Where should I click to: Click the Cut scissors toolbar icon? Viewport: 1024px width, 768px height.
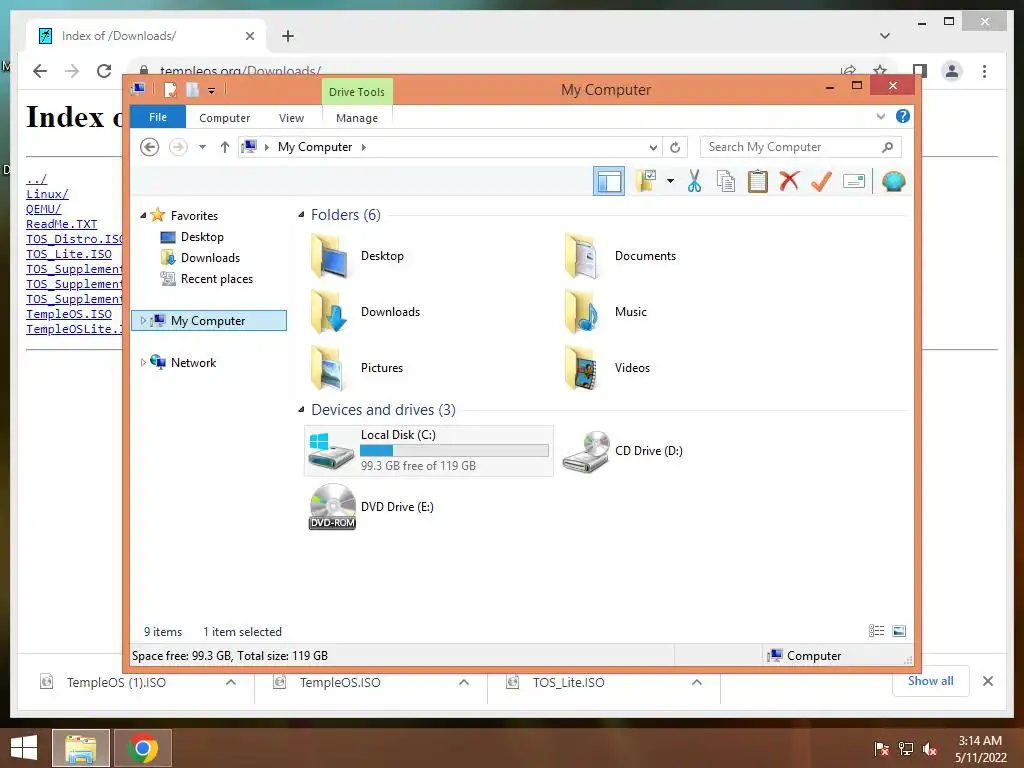(694, 182)
